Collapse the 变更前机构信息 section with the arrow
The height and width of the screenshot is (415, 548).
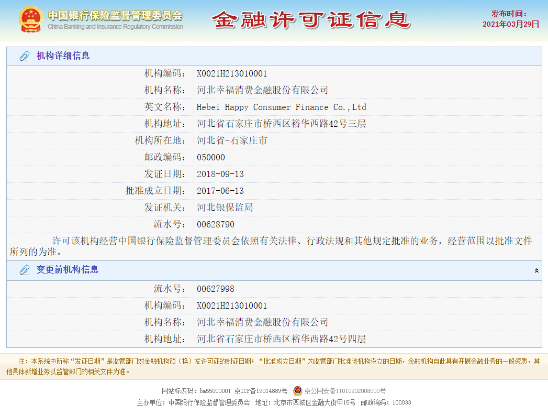click(x=536, y=271)
